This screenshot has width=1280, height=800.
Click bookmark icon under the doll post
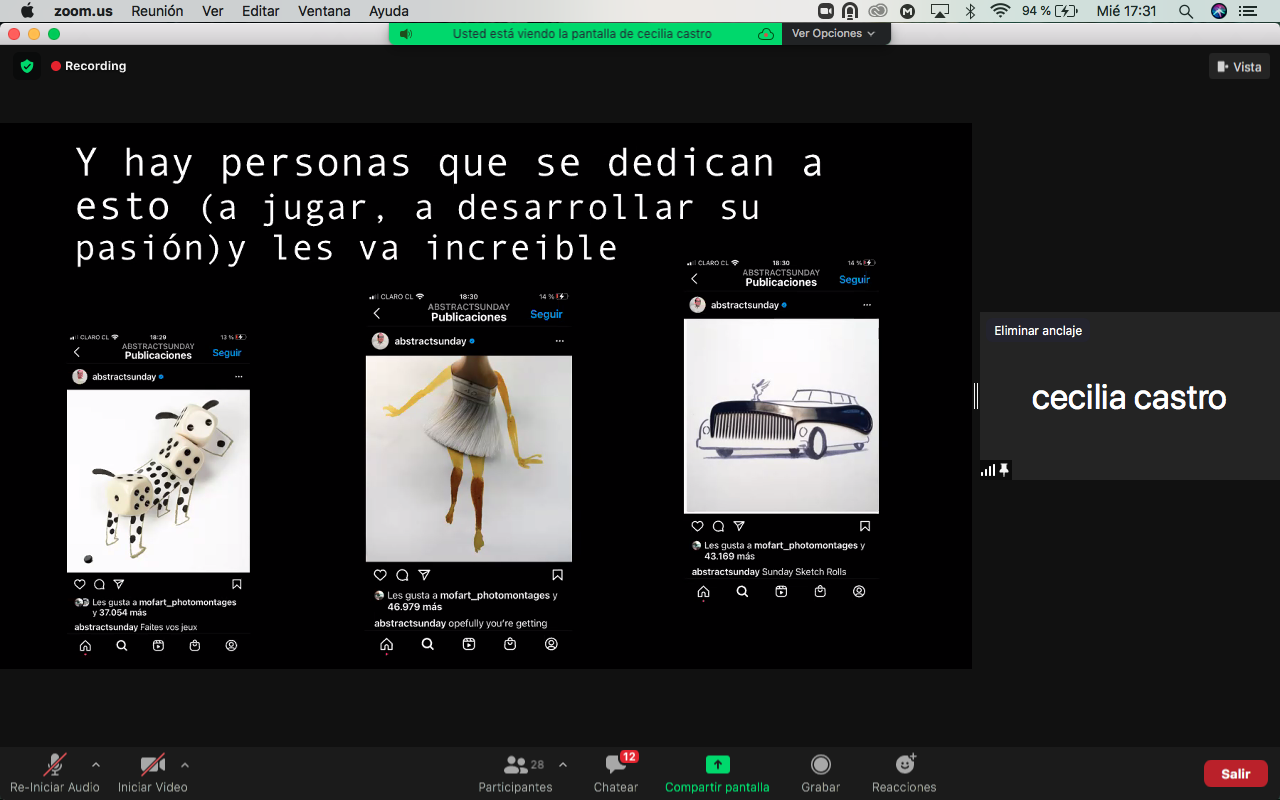pyautogui.click(x=557, y=575)
